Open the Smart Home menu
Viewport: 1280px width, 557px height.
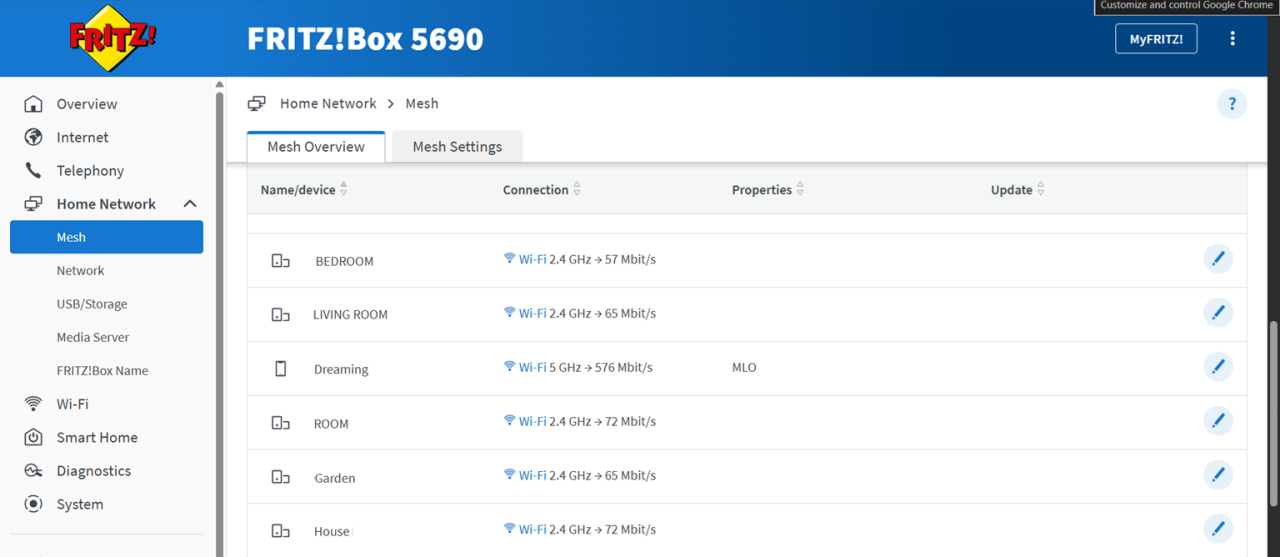point(97,438)
